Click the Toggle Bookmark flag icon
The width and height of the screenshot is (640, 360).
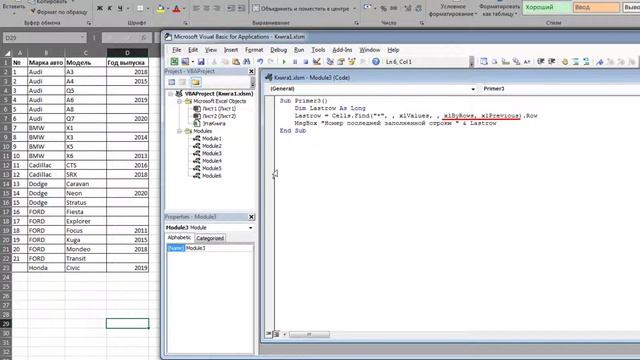[x=600, y=62]
